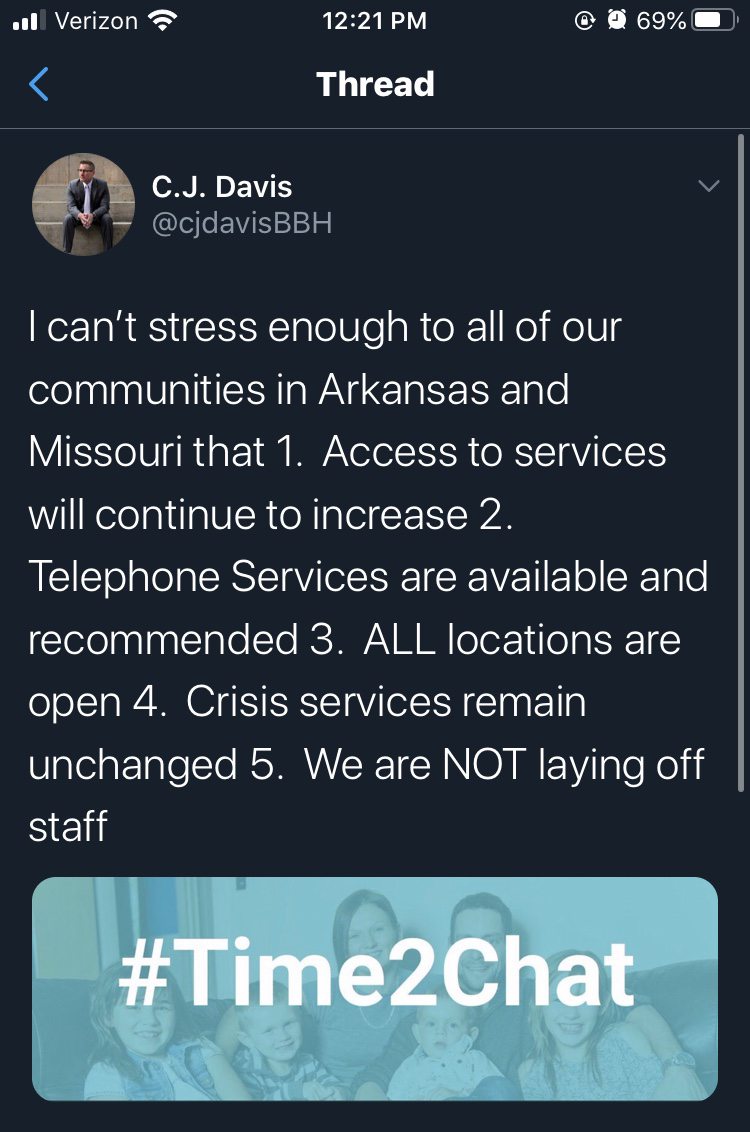The height and width of the screenshot is (1132, 750).
Task: Open the #Time2Chat image
Action: point(375,988)
